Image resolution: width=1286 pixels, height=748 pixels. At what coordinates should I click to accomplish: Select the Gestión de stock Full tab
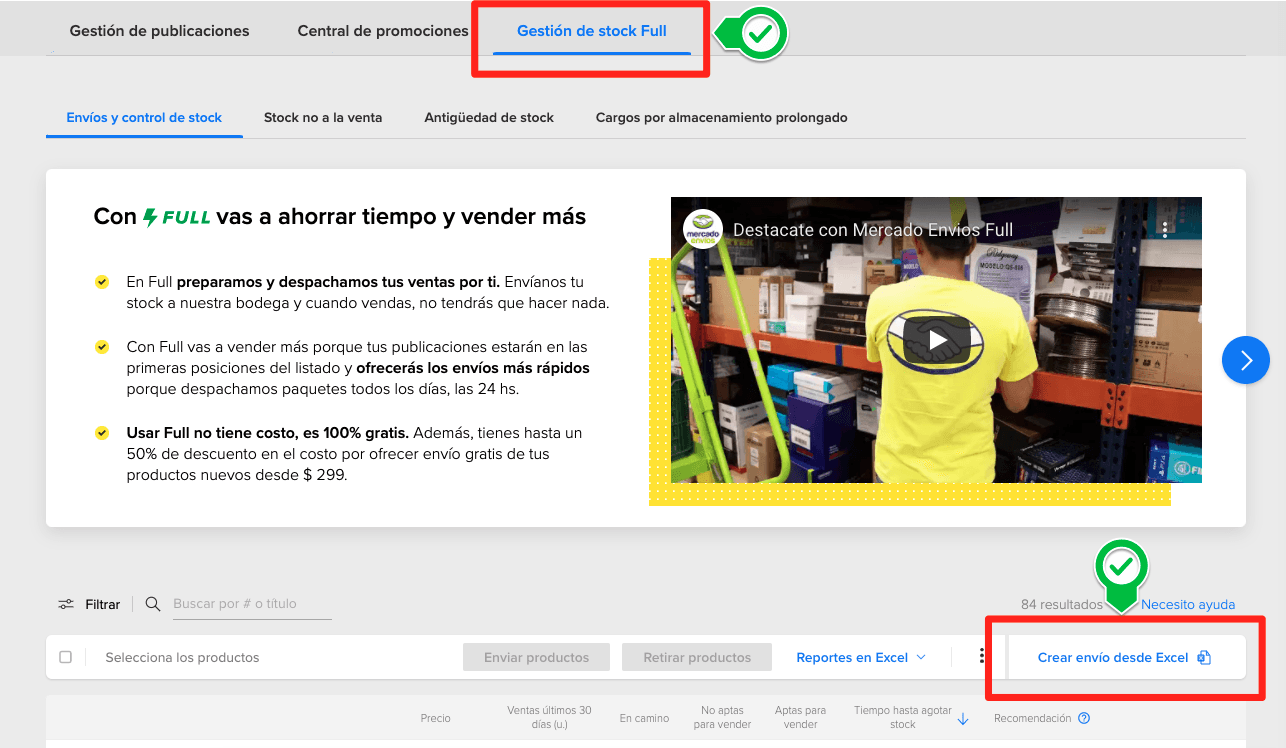pos(592,31)
